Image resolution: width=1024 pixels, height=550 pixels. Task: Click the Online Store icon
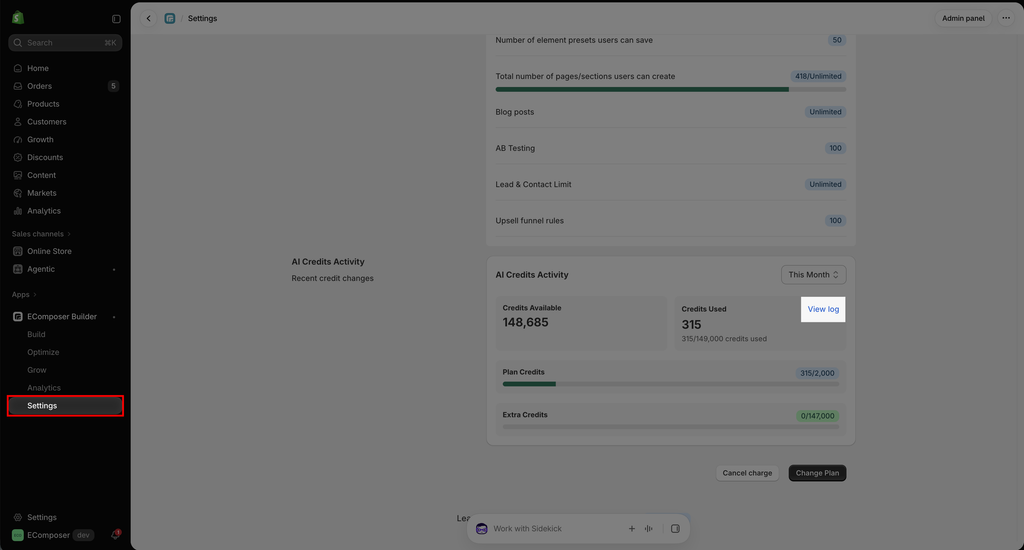18,251
